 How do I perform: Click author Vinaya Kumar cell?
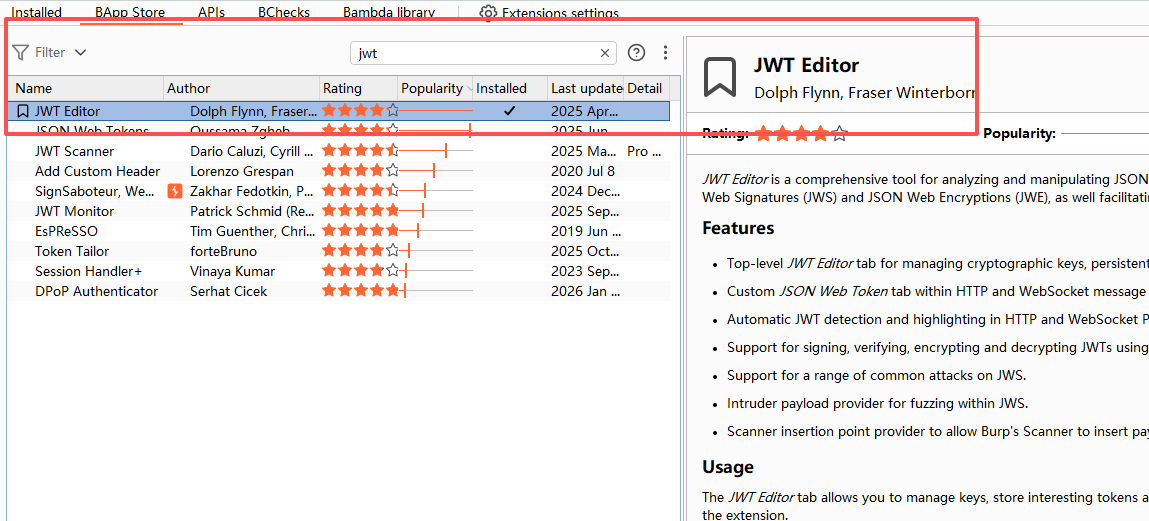click(232, 271)
